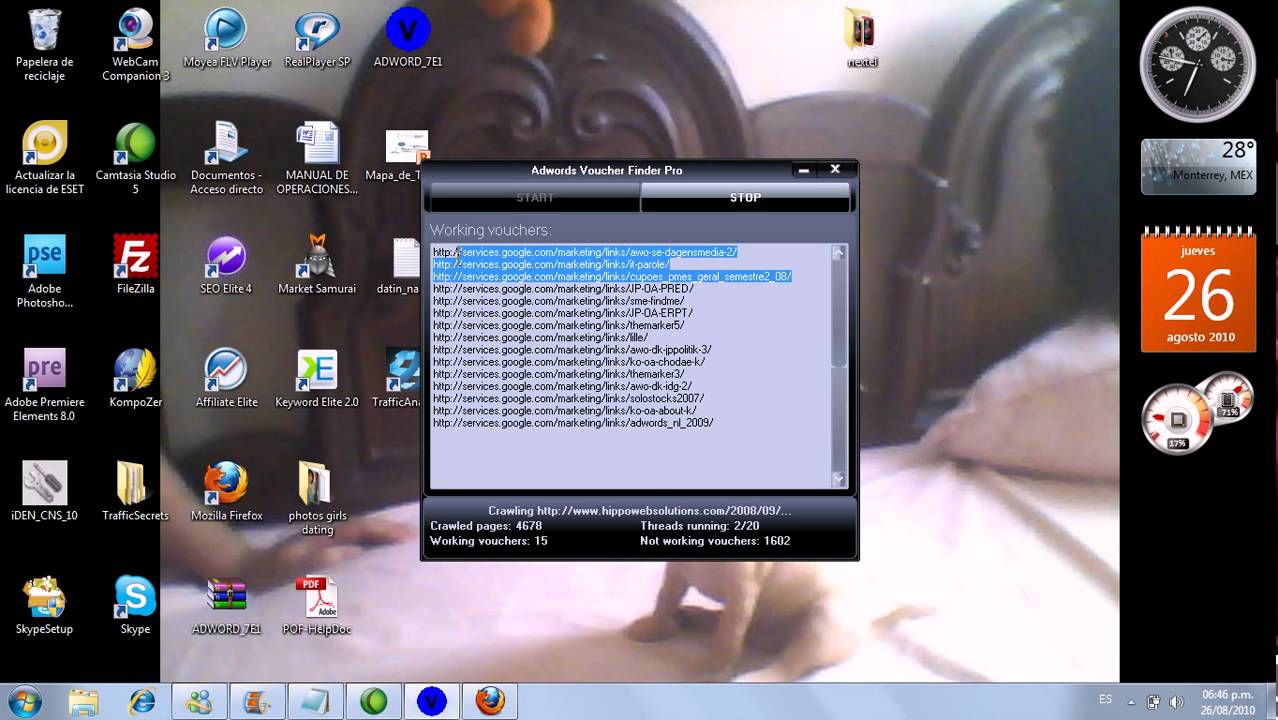
Task: Open SEO Elite 4 shortcut
Action: pyautogui.click(x=226, y=265)
